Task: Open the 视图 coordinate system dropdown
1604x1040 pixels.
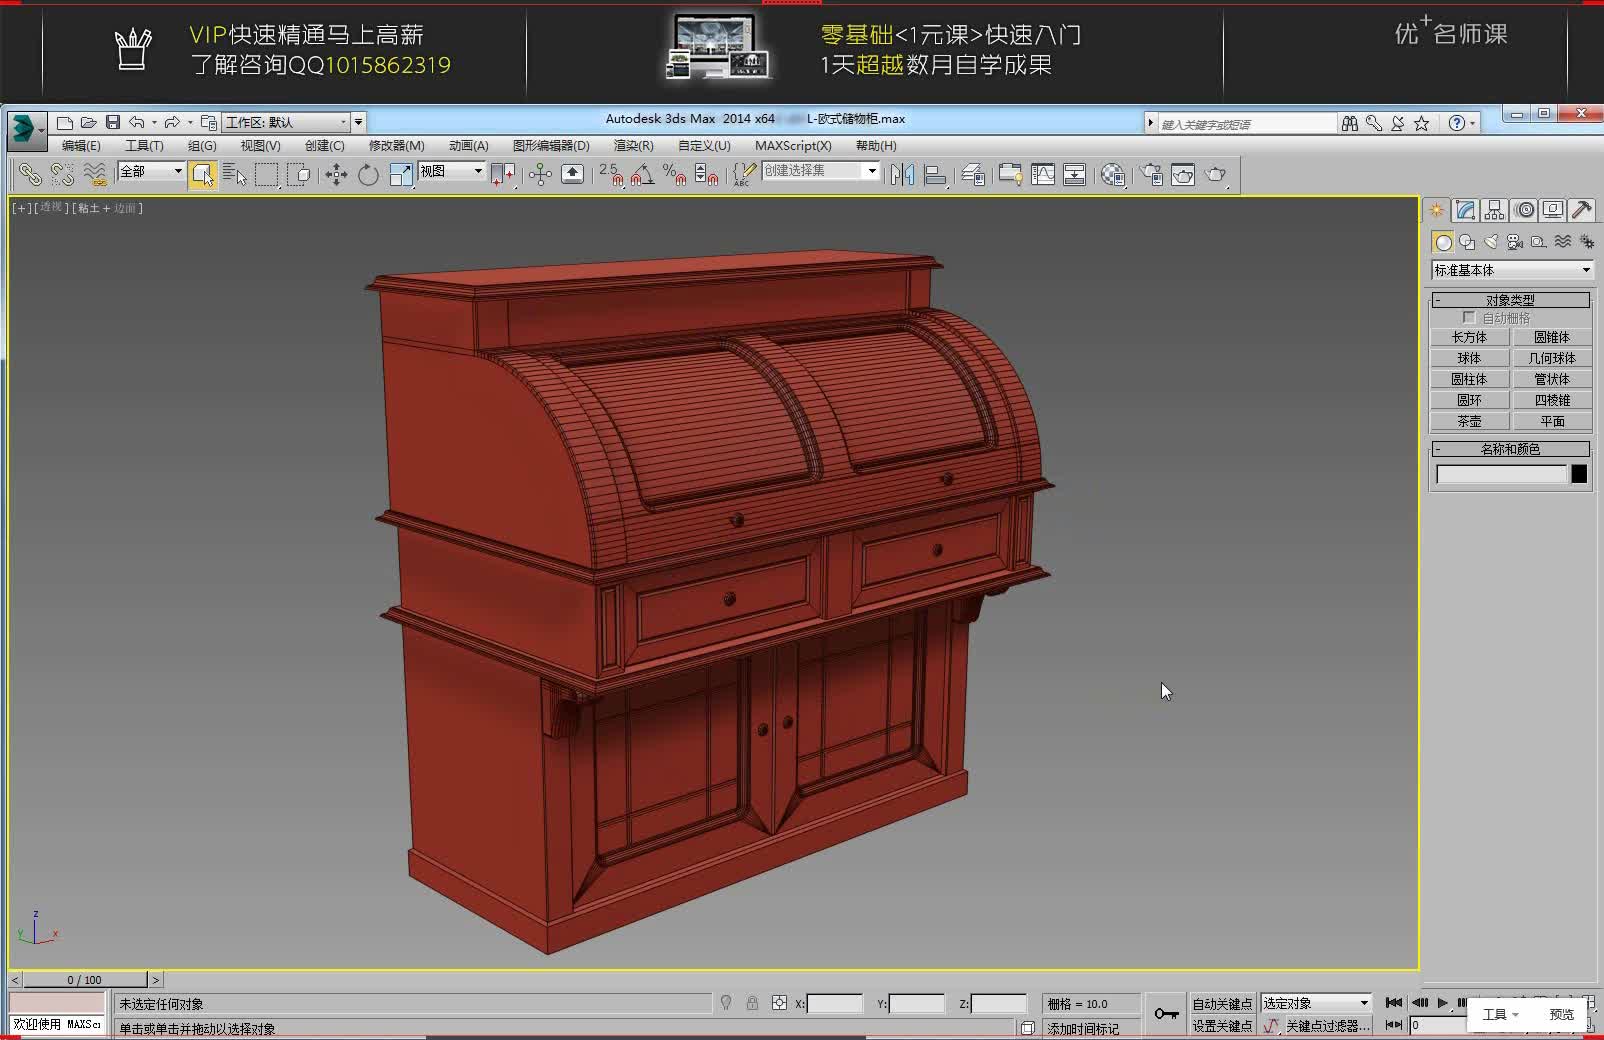Action: click(x=476, y=171)
